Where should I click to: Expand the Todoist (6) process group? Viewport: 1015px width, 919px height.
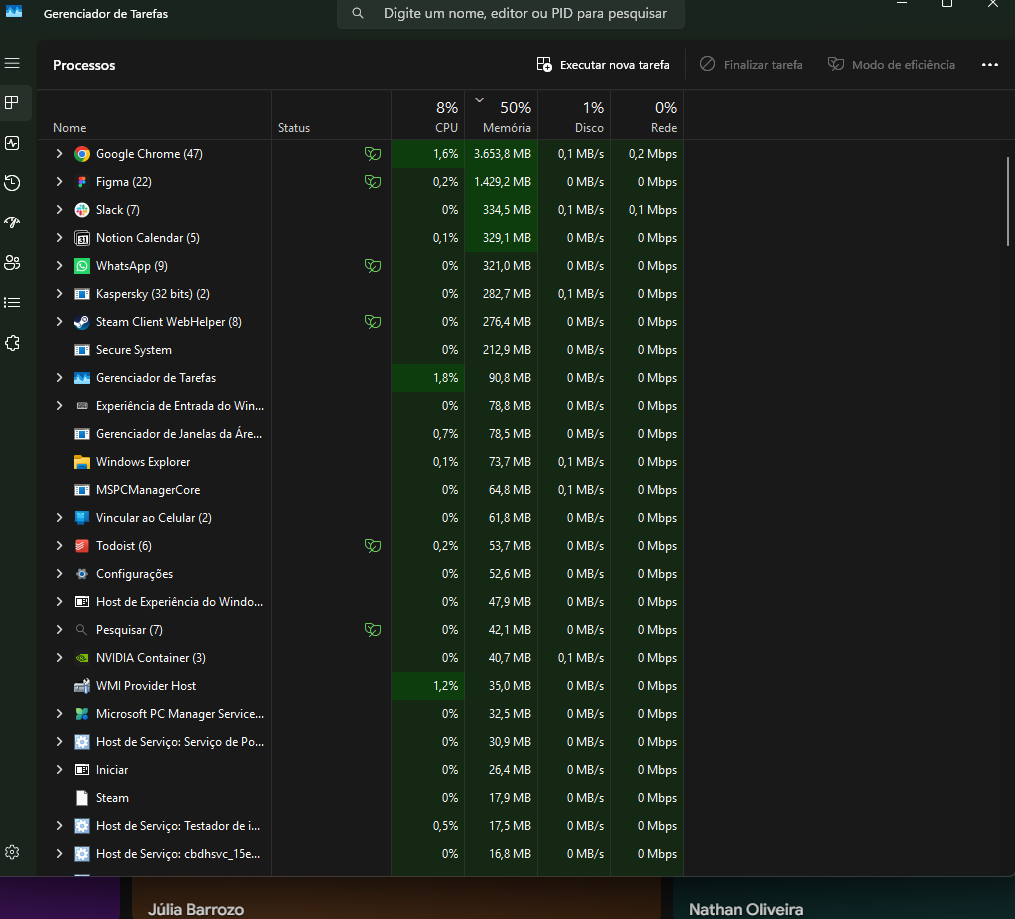60,546
